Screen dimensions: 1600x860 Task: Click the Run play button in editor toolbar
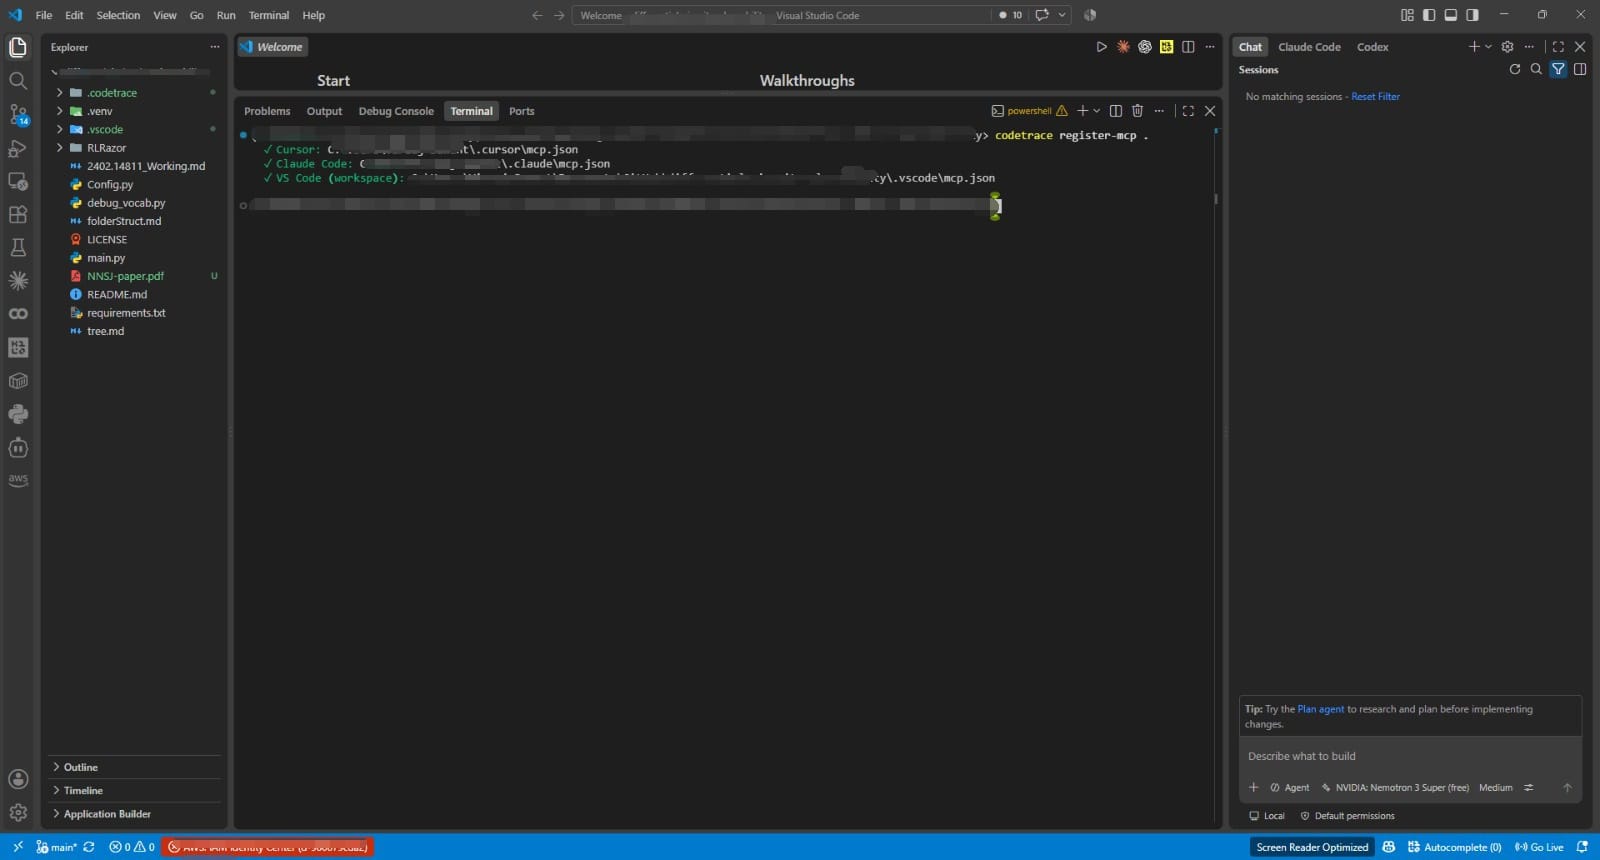pyautogui.click(x=1101, y=47)
